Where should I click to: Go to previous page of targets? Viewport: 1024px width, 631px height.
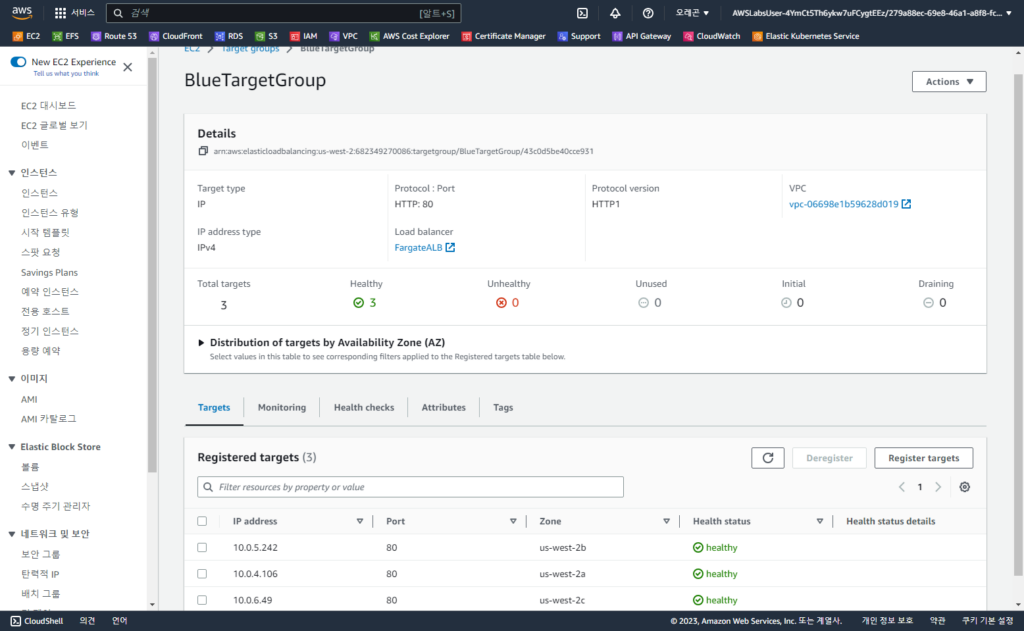click(902, 487)
